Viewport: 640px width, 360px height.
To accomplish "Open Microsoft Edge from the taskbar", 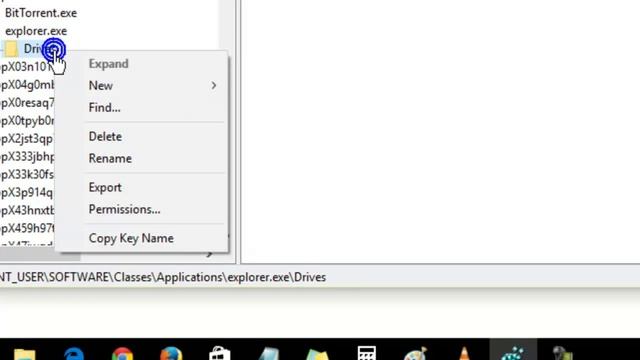I will pos(74,353).
